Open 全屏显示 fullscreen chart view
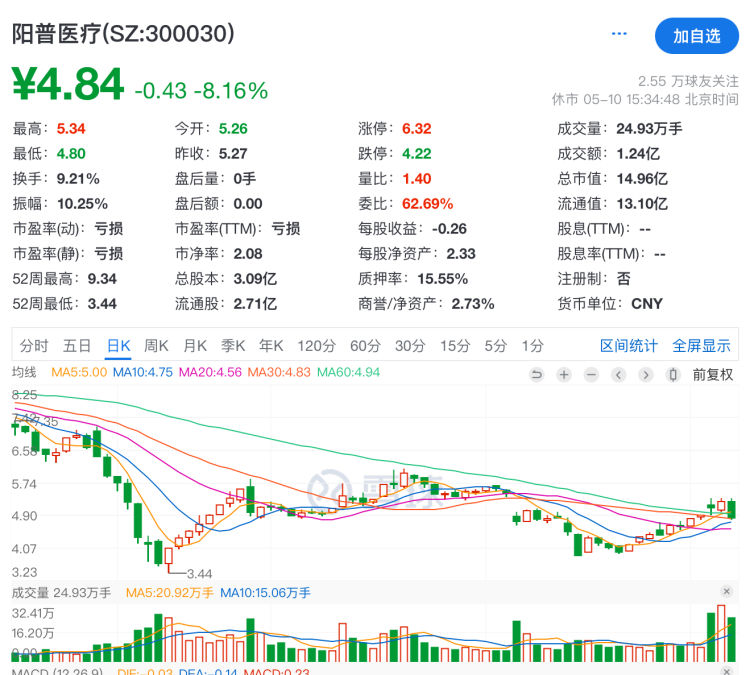This screenshot has width=750, height=675. (701, 345)
